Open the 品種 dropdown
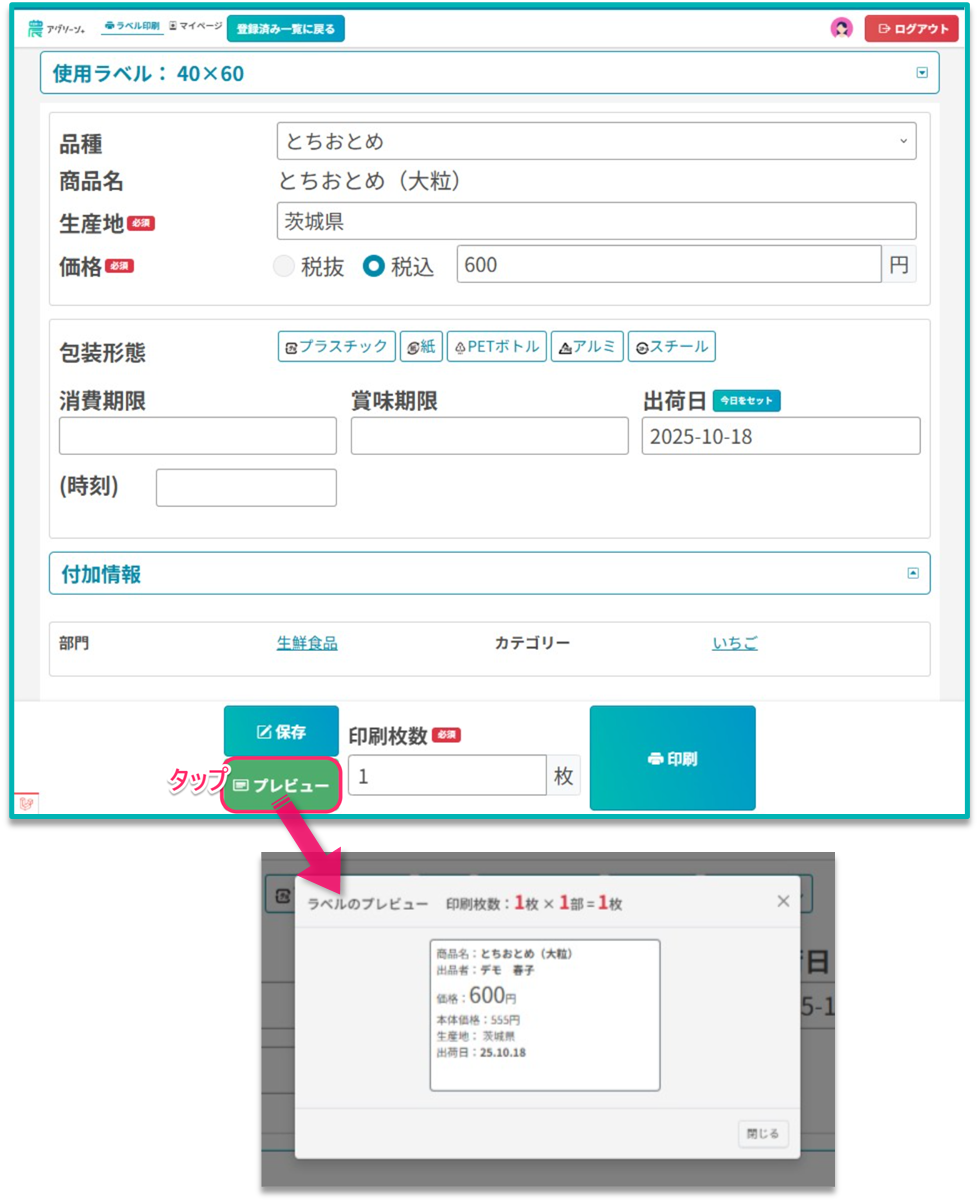979x1202 pixels. click(x=596, y=141)
